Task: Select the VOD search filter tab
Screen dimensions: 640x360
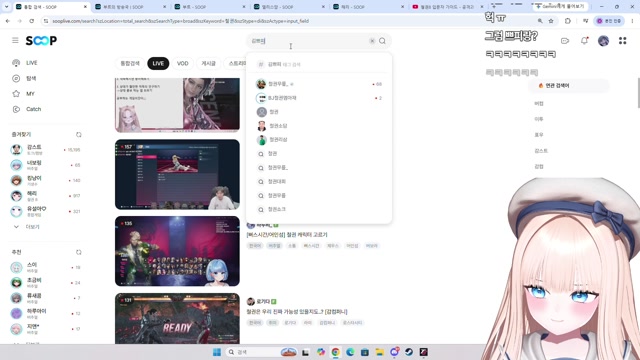Action: point(182,63)
